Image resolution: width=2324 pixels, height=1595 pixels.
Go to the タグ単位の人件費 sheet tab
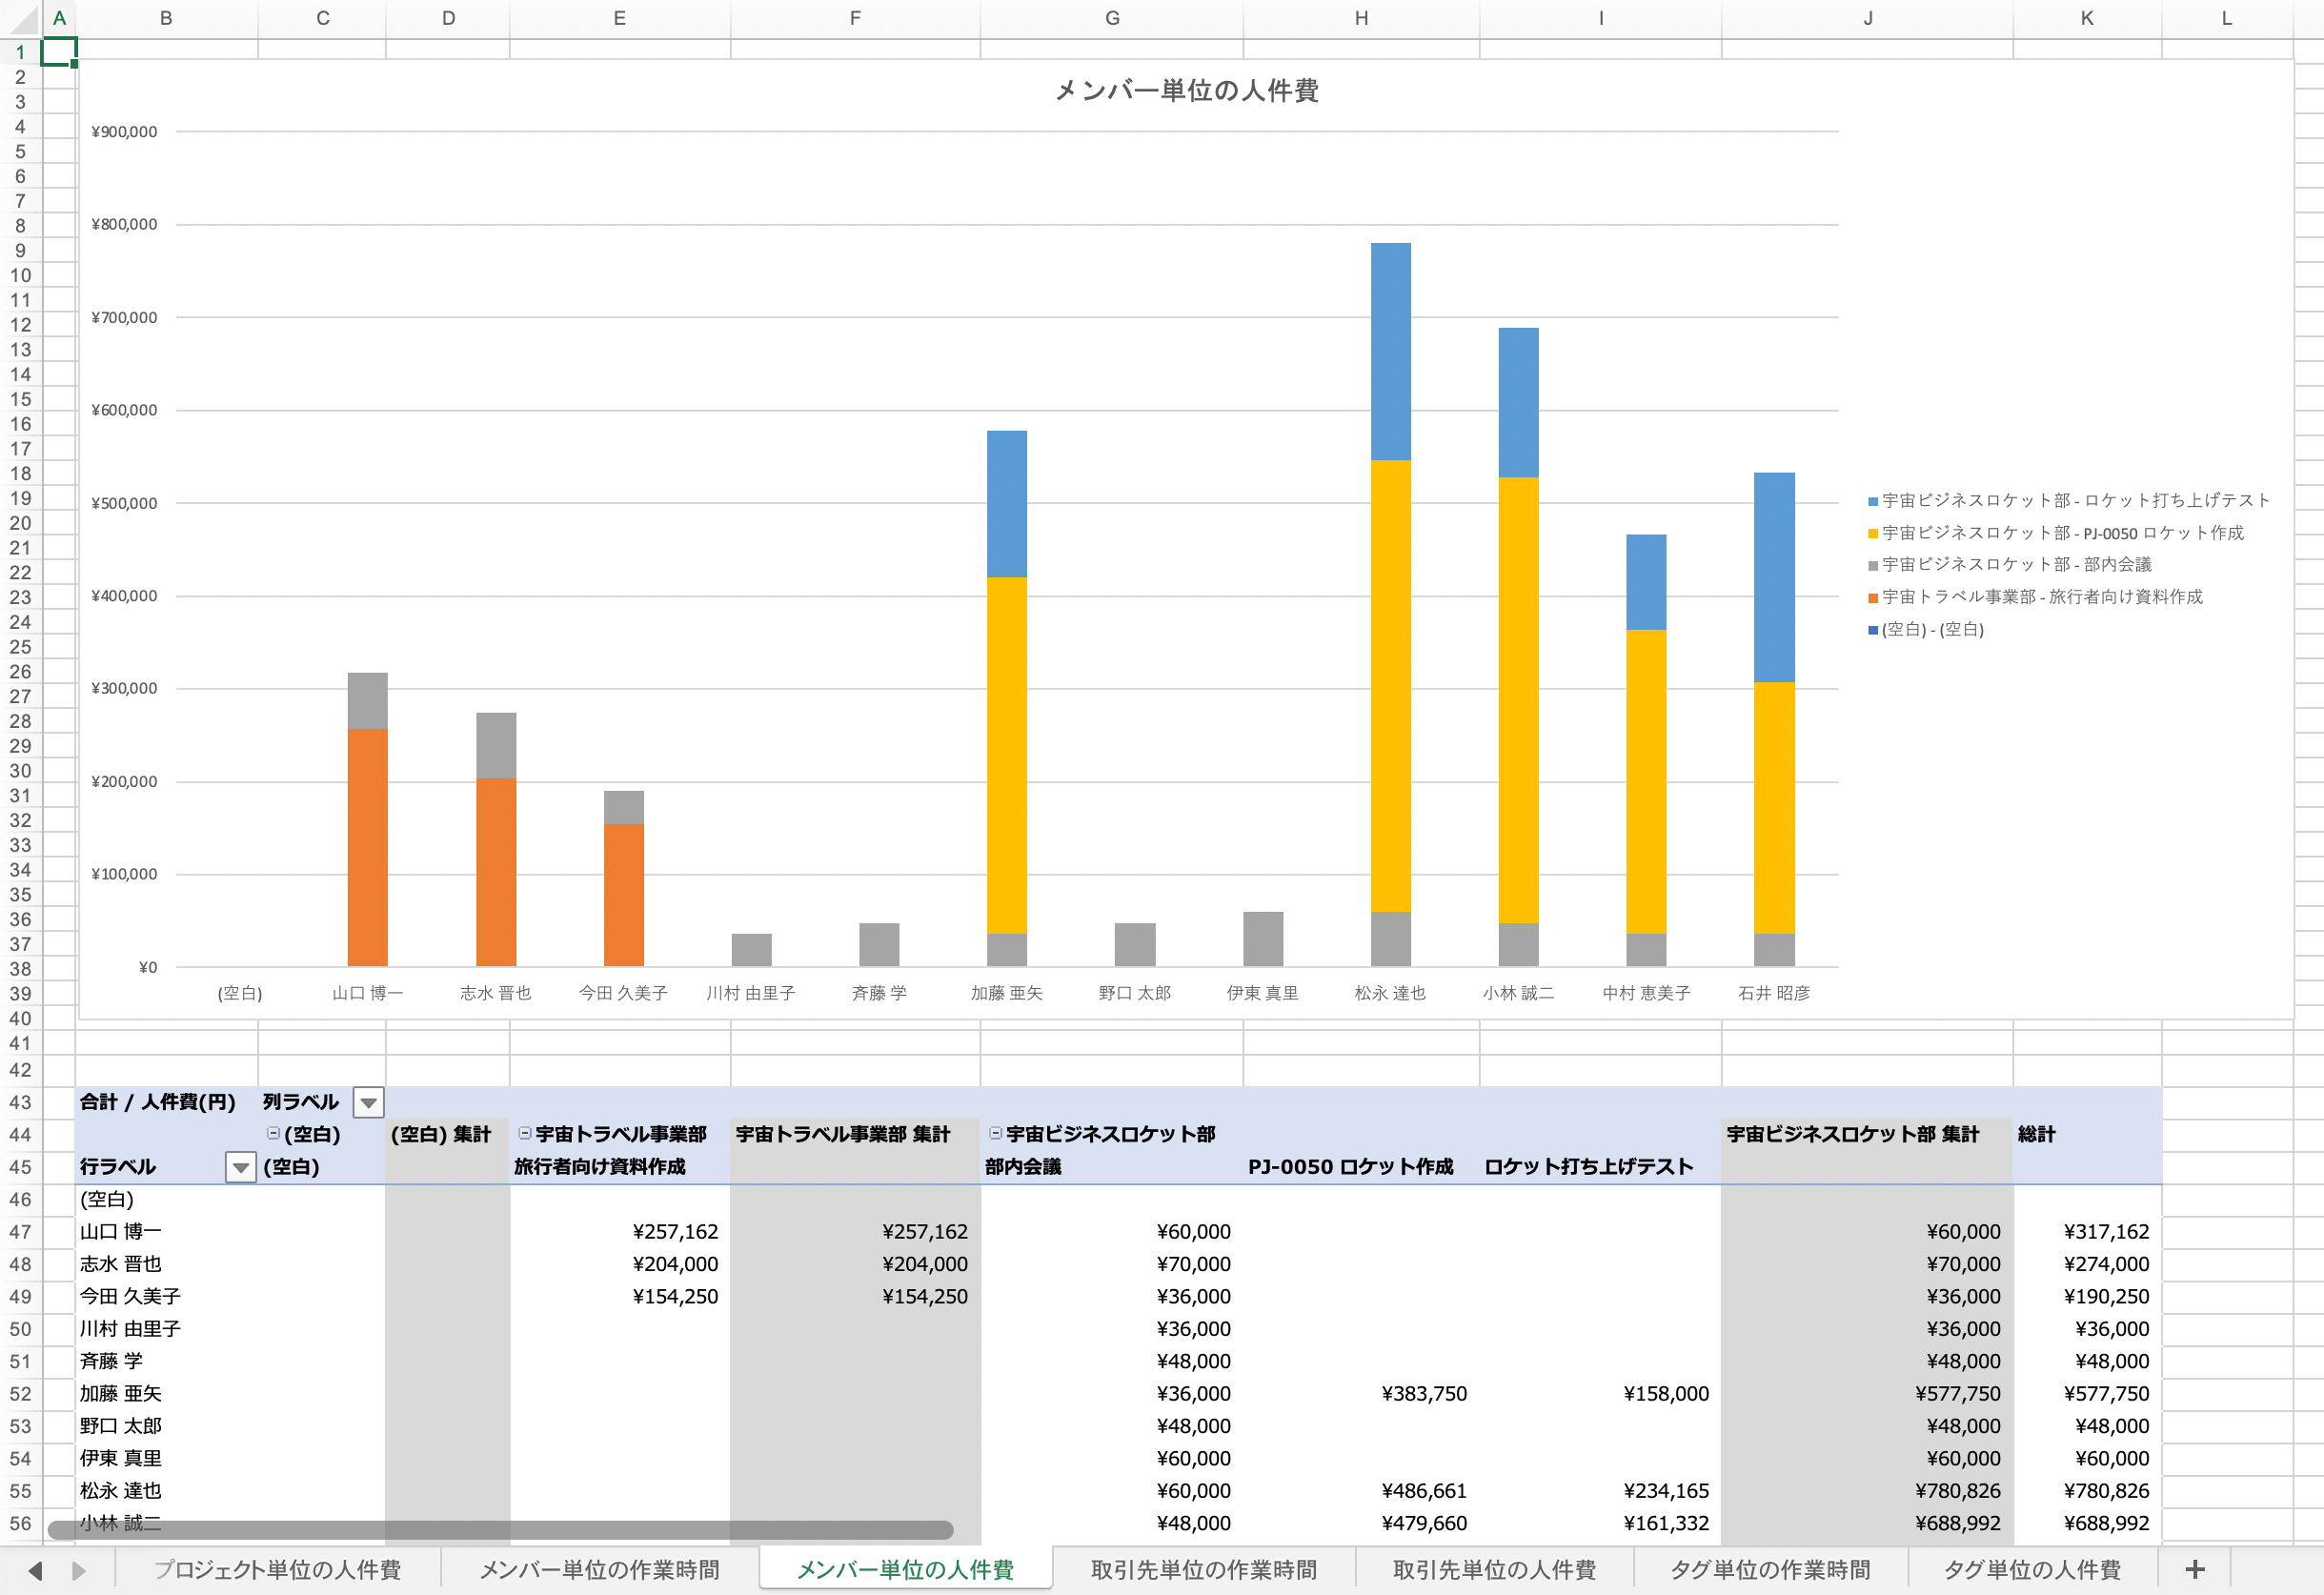2031,1570
